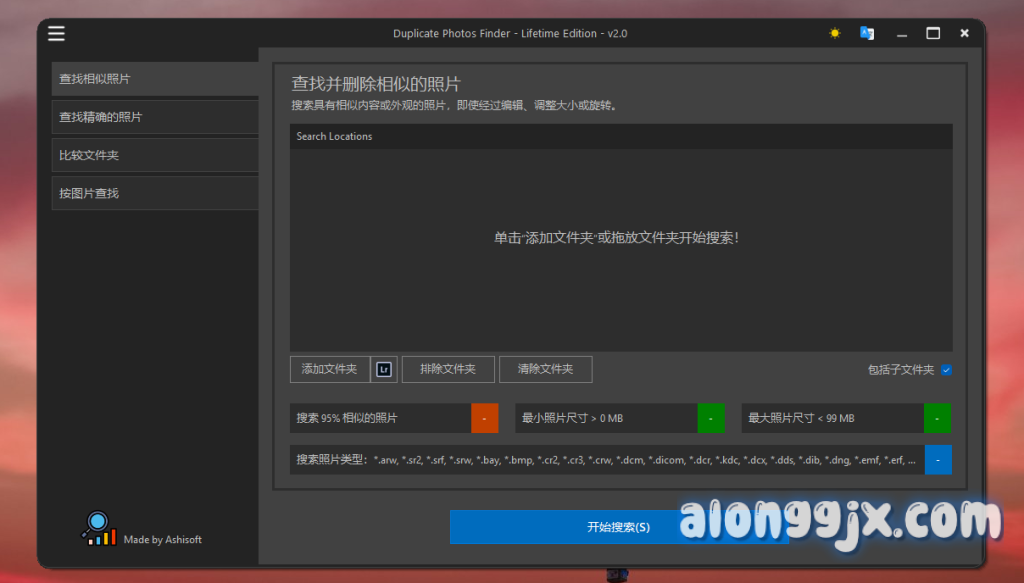Expand the orange similarity percentage control

point(484,418)
